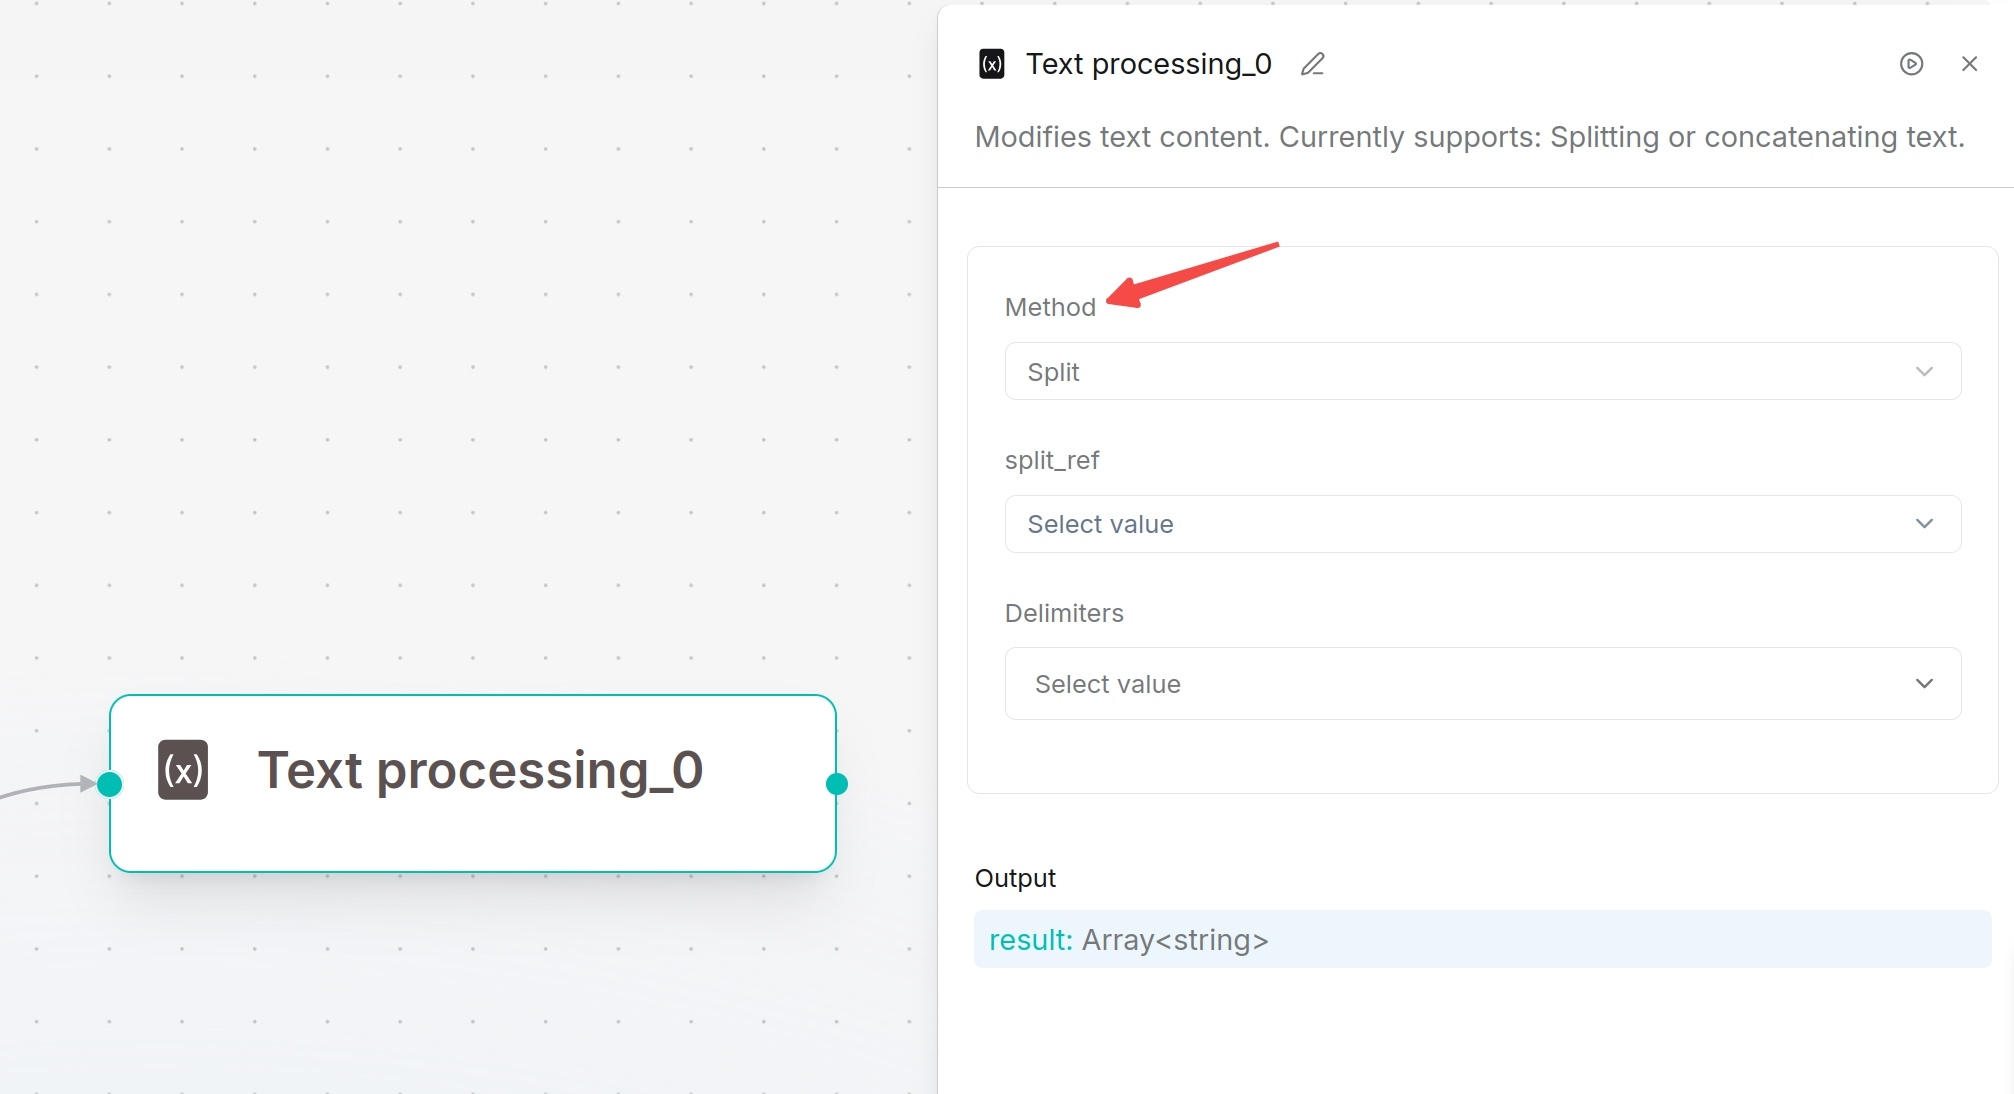Click the chevron arrow in the split_ref field
Image resolution: width=2014 pixels, height=1094 pixels.
click(1924, 524)
